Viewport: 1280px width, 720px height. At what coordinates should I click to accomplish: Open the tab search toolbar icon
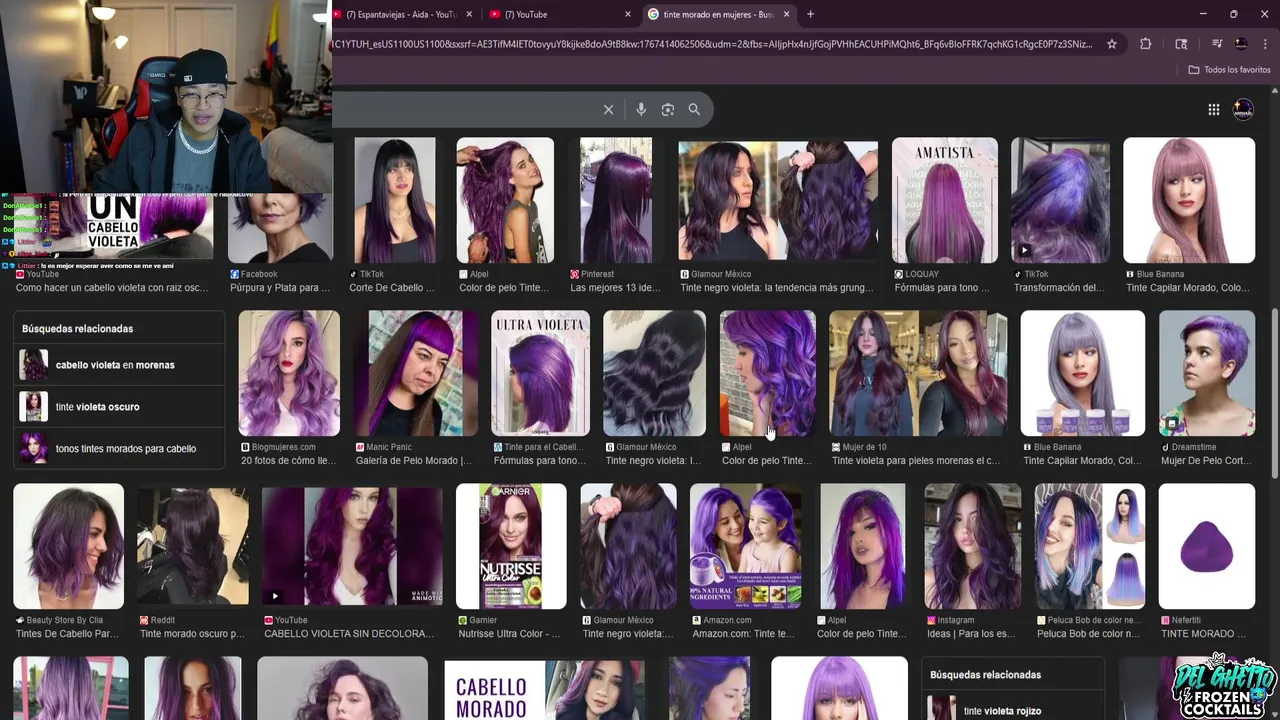pos(1181,44)
